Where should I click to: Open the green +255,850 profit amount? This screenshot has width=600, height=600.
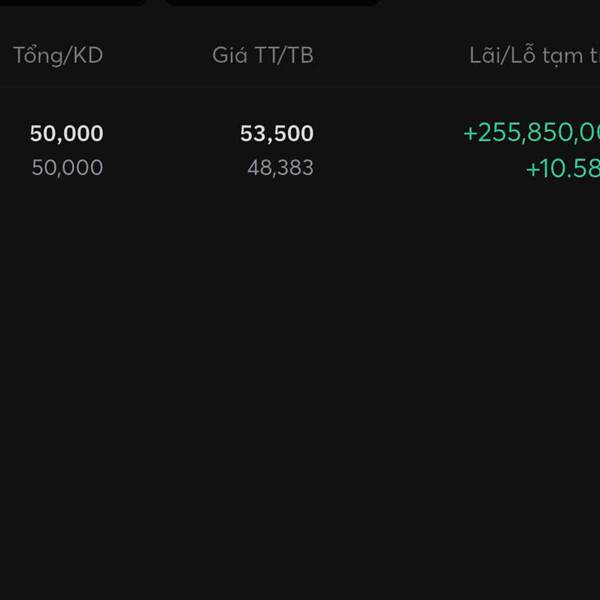point(531,134)
